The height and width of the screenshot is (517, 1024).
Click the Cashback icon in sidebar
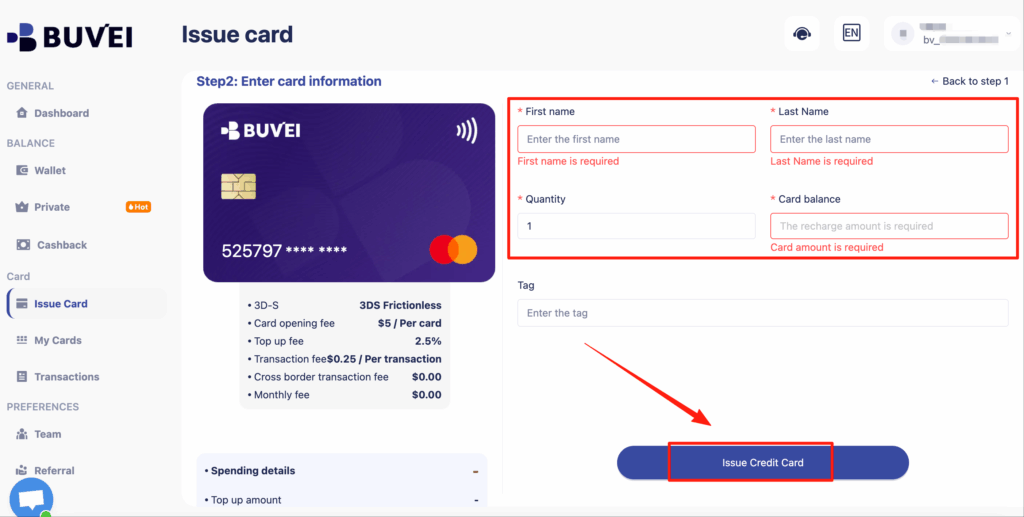pyautogui.click(x=23, y=245)
